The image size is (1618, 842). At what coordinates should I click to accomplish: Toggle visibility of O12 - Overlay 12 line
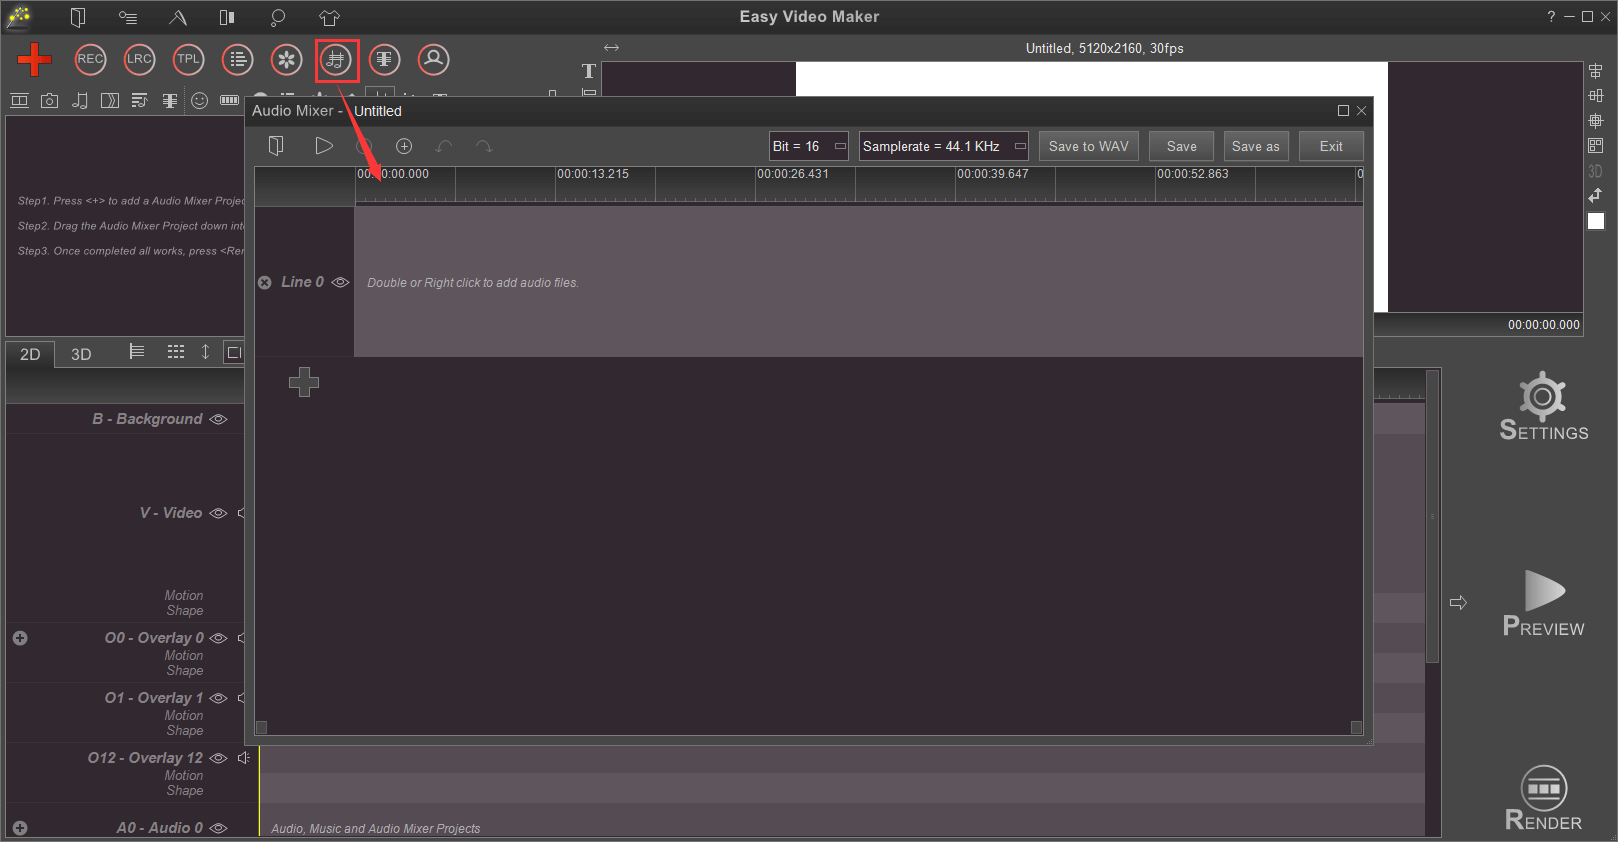point(219,758)
